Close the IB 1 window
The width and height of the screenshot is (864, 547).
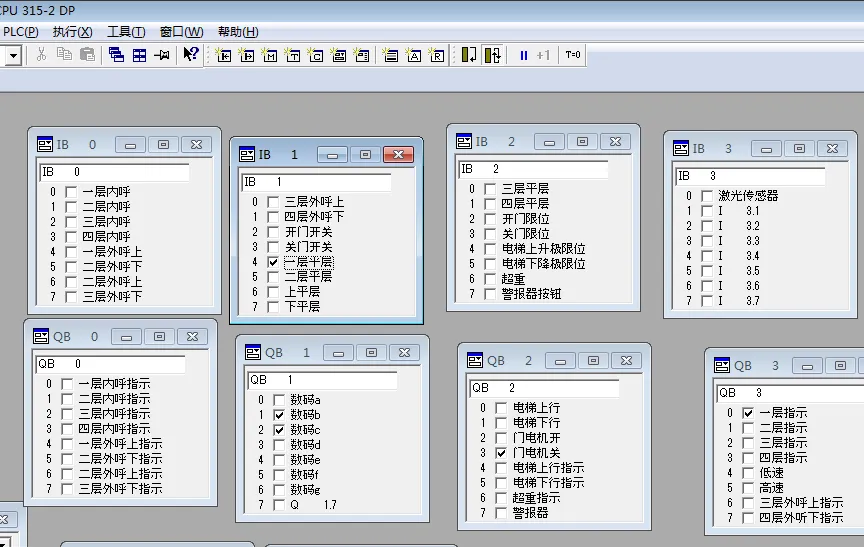(x=398, y=155)
